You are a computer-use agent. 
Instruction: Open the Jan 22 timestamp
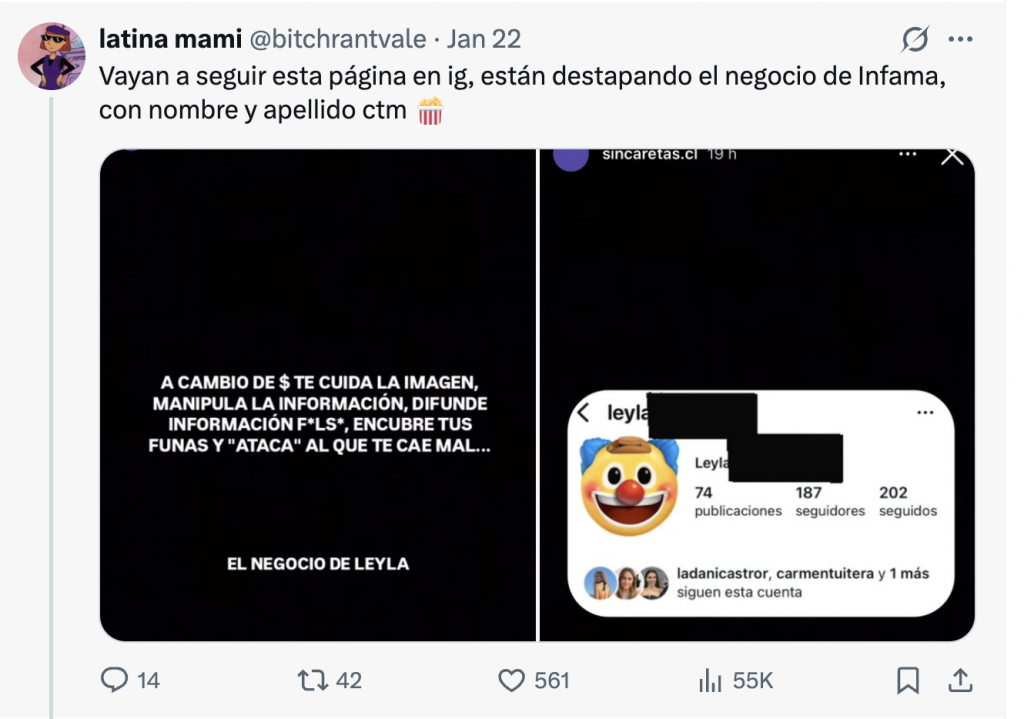484,39
